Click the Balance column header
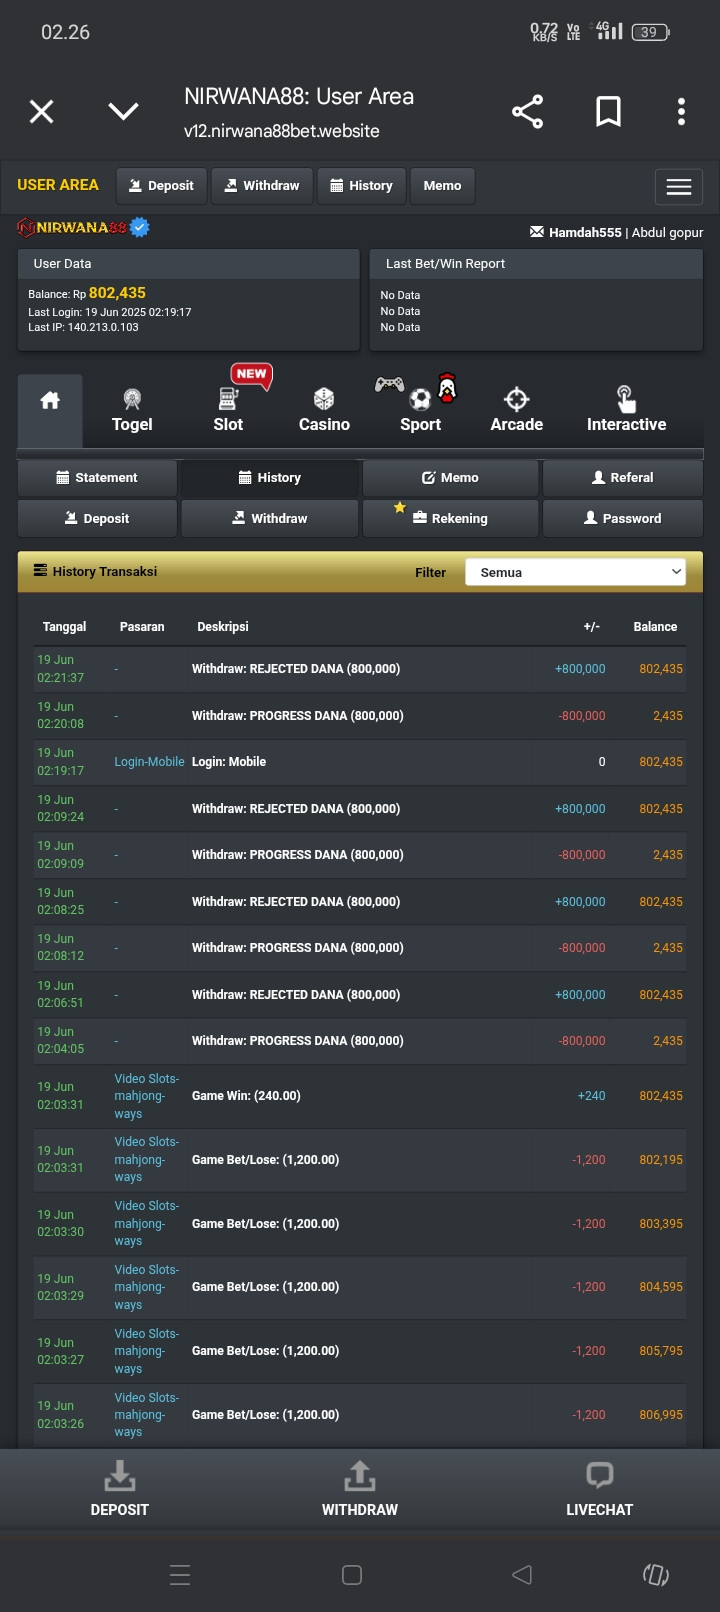The width and height of the screenshot is (720, 1612). 655,627
